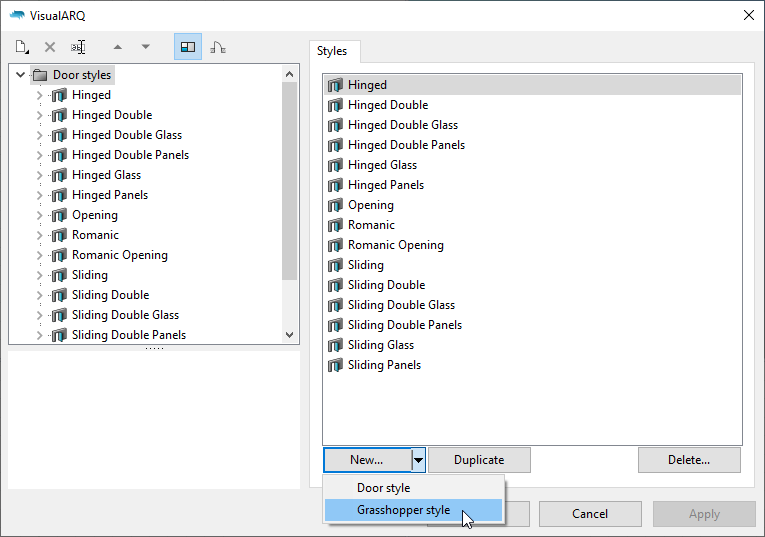Expand the Hinged tree node

[40, 95]
